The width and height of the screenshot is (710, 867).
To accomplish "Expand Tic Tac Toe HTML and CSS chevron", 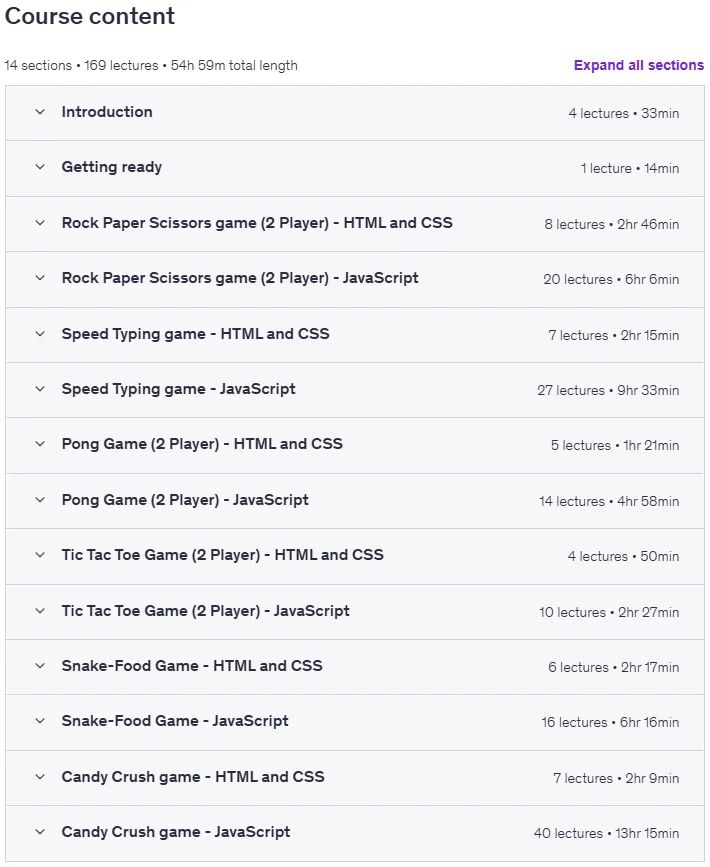I will tap(40, 555).
